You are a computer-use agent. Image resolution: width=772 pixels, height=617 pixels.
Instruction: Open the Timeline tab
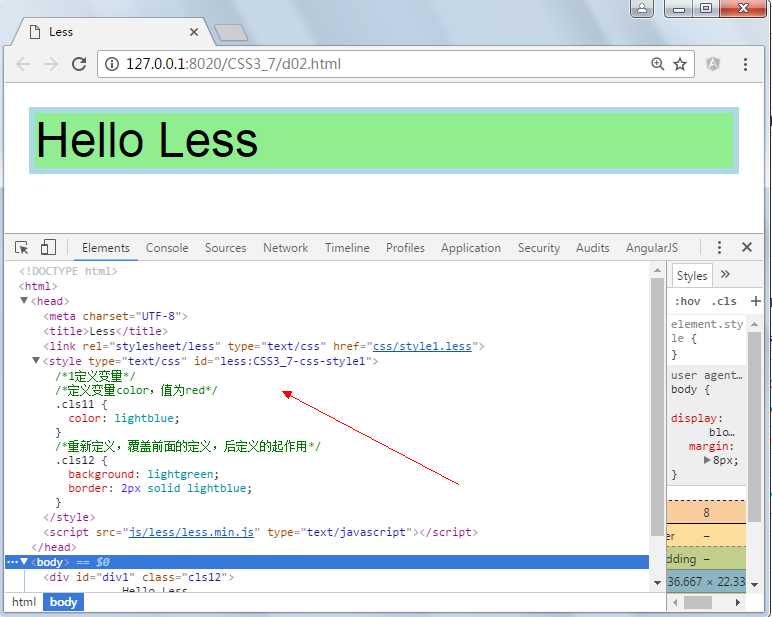point(347,248)
